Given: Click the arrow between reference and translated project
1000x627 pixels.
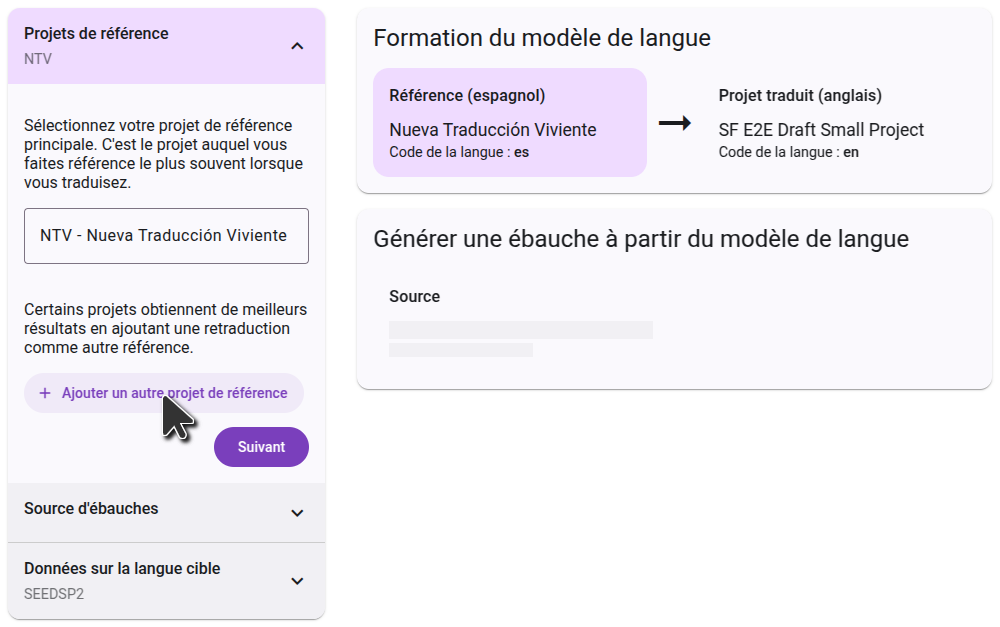Looking at the screenshot, I should [x=675, y=123].
